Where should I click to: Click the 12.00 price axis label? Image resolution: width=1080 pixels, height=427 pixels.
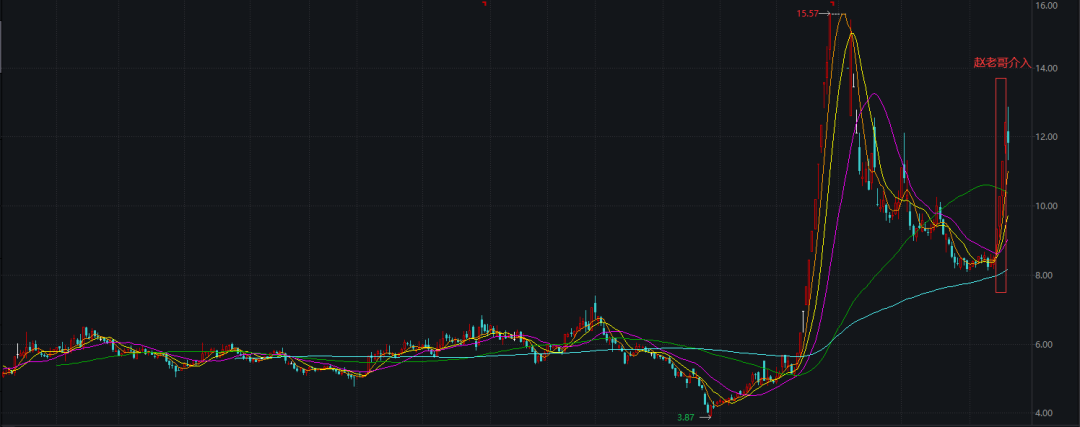pos(1047,137)
